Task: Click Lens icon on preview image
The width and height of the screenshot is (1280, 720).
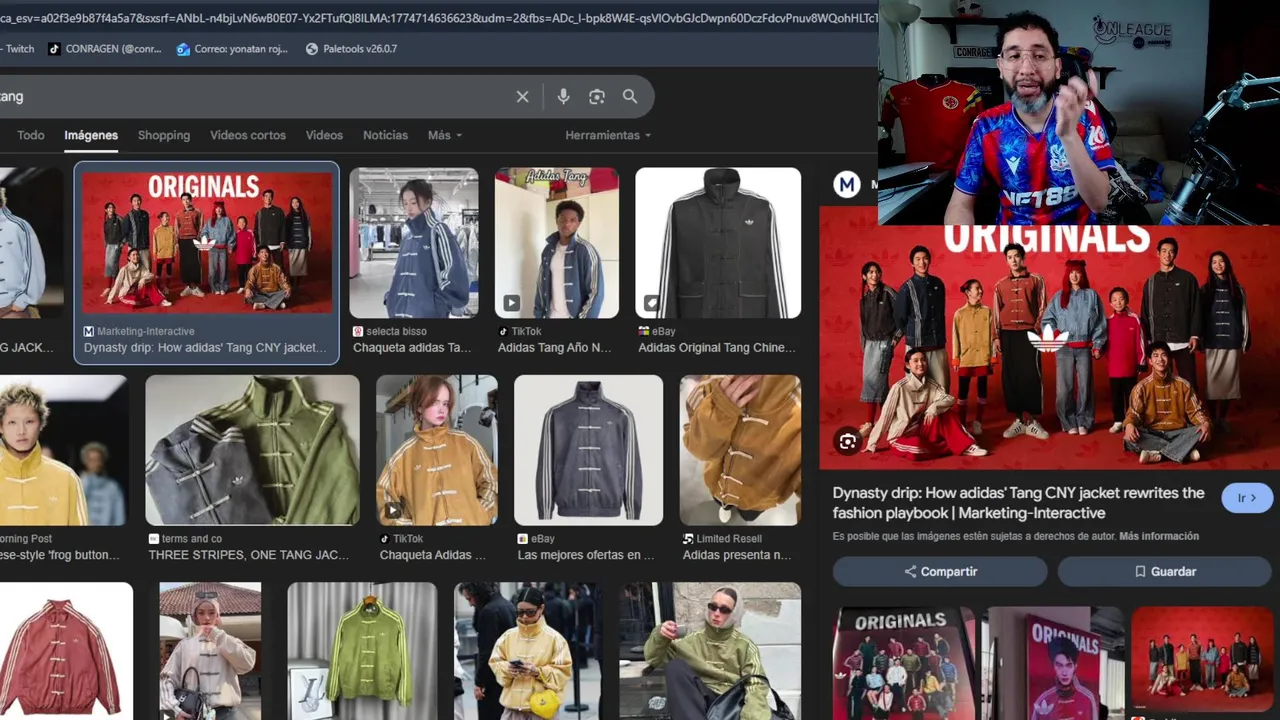Action: click(847, 442)
